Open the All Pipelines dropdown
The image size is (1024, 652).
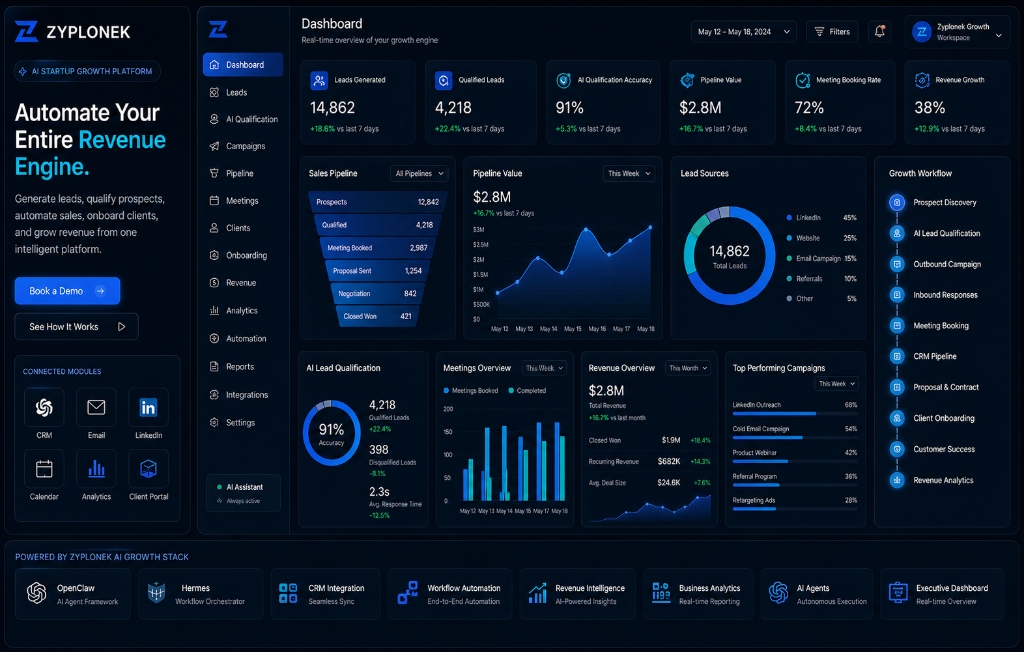(419, 174)
